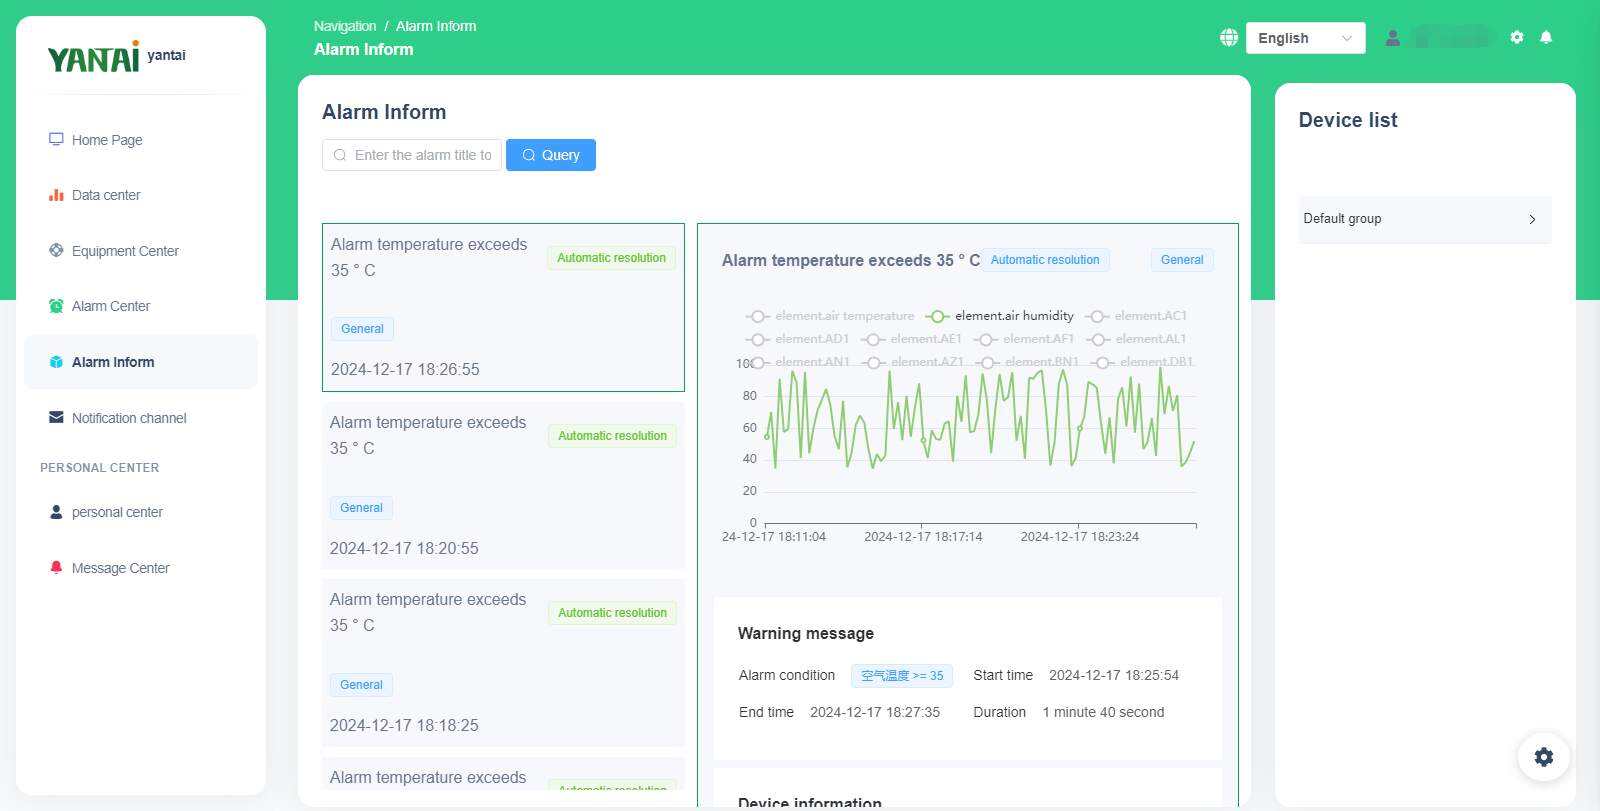The width and height of the screenshot is (1600, 811).
Task: Select alarm card dated 2024-12-17 18:20:55
Action: pos(503,485)
